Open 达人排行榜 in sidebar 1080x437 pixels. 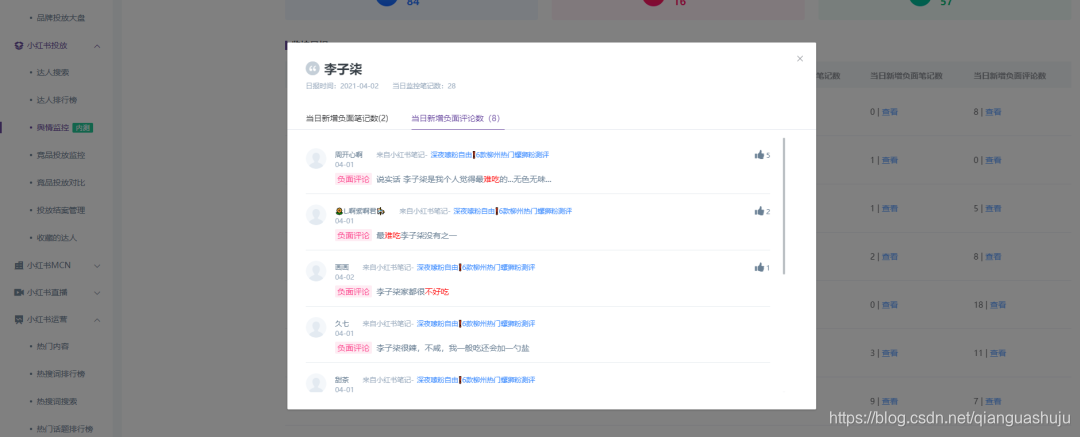click(57, 100)
